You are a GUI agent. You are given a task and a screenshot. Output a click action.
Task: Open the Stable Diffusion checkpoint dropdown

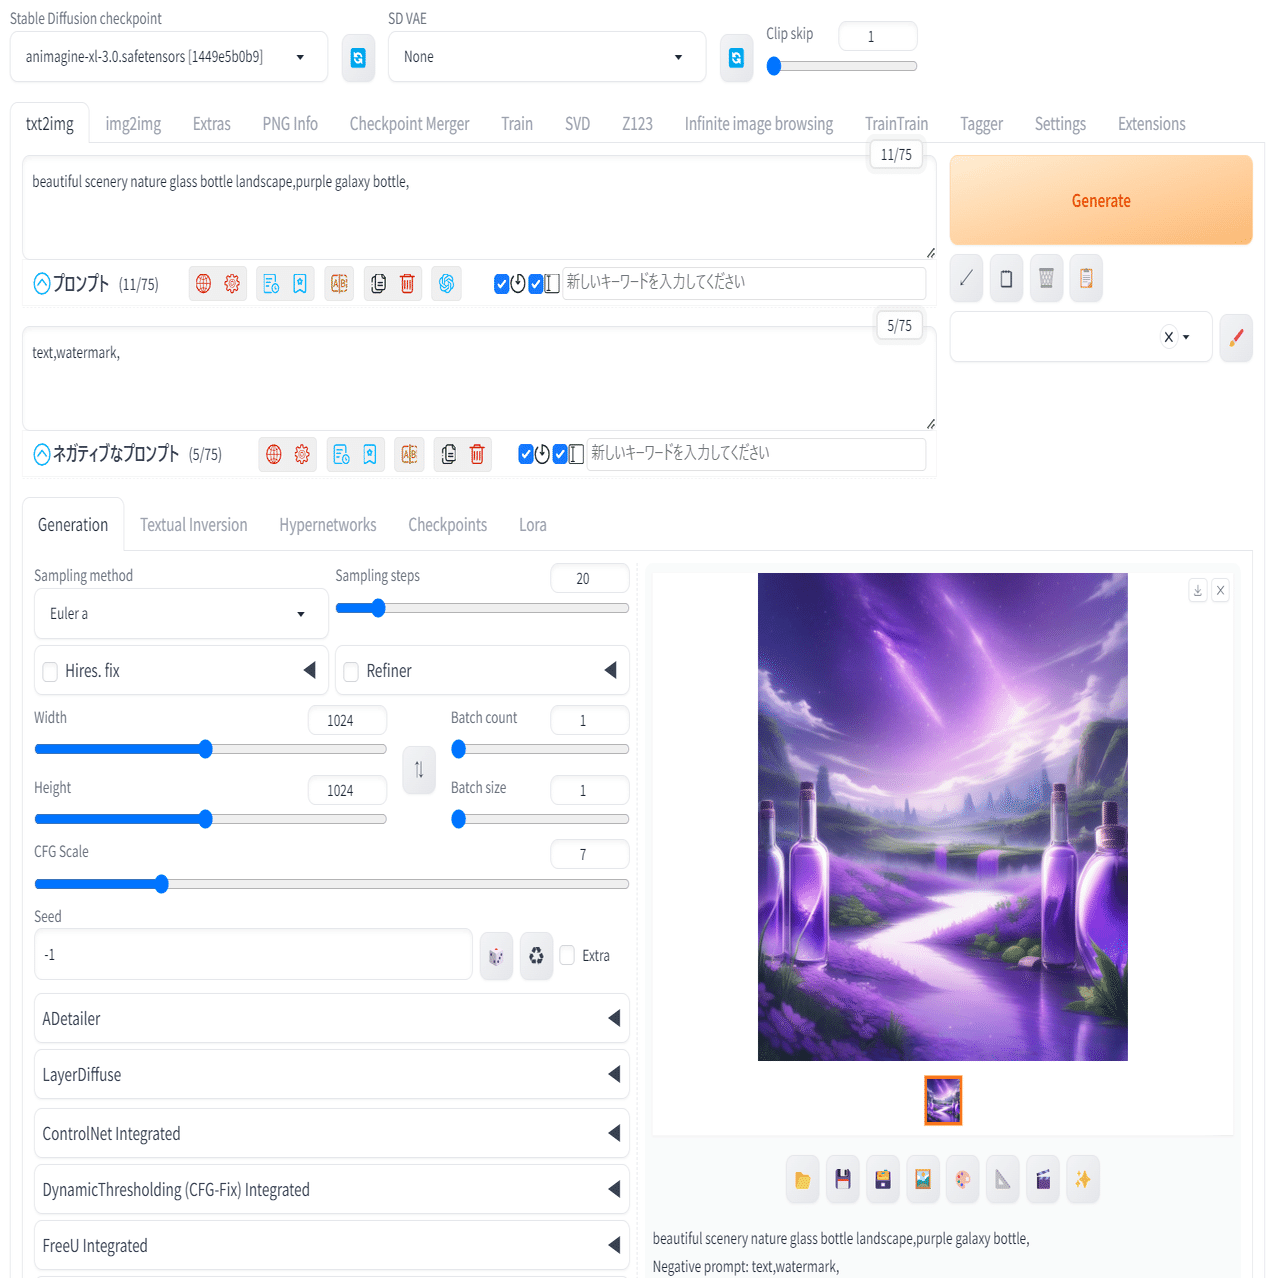click(169, 57)
